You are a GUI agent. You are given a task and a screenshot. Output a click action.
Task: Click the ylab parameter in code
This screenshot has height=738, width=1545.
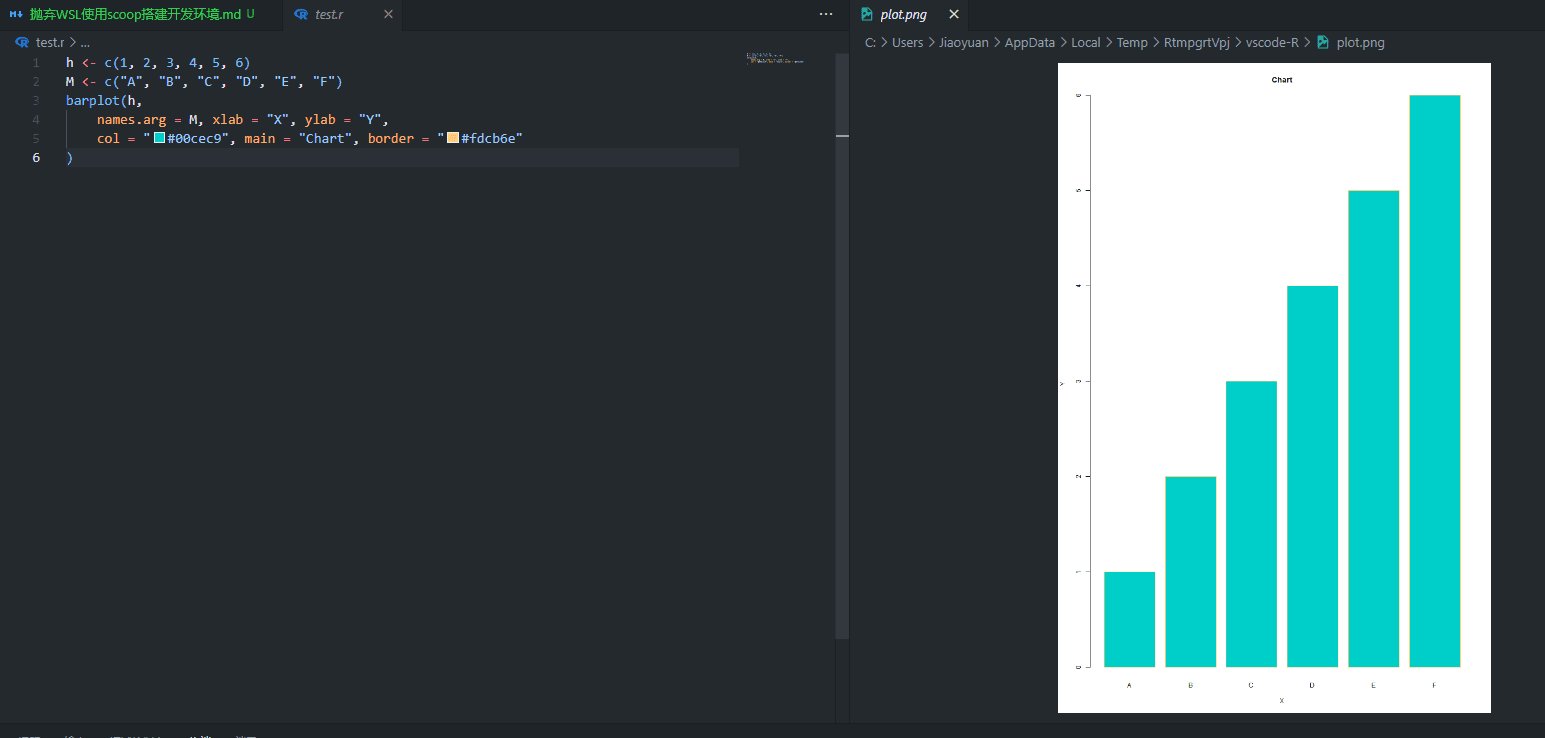point(320,119)
